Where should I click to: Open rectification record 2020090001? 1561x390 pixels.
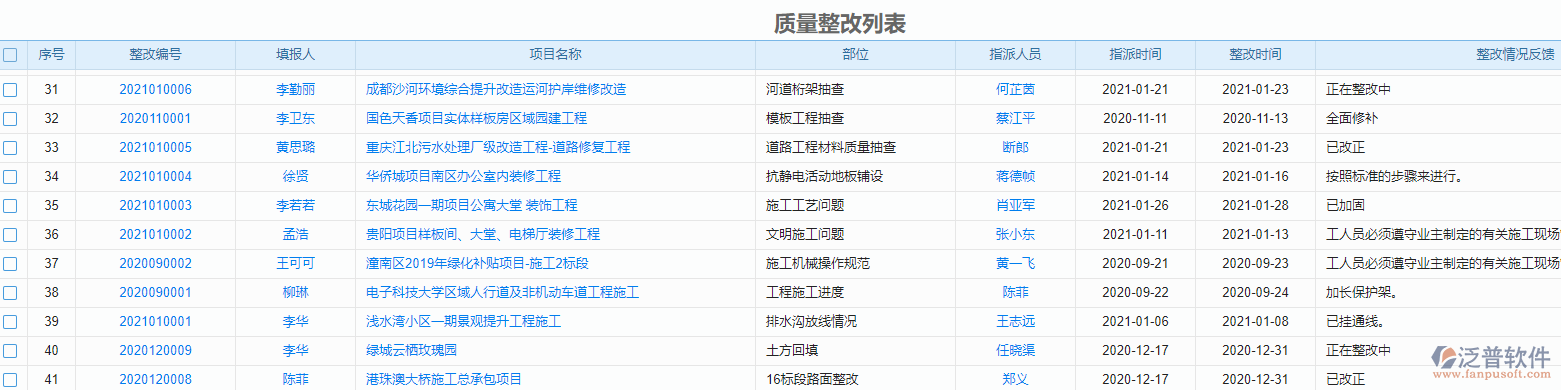tap(155, 293)
